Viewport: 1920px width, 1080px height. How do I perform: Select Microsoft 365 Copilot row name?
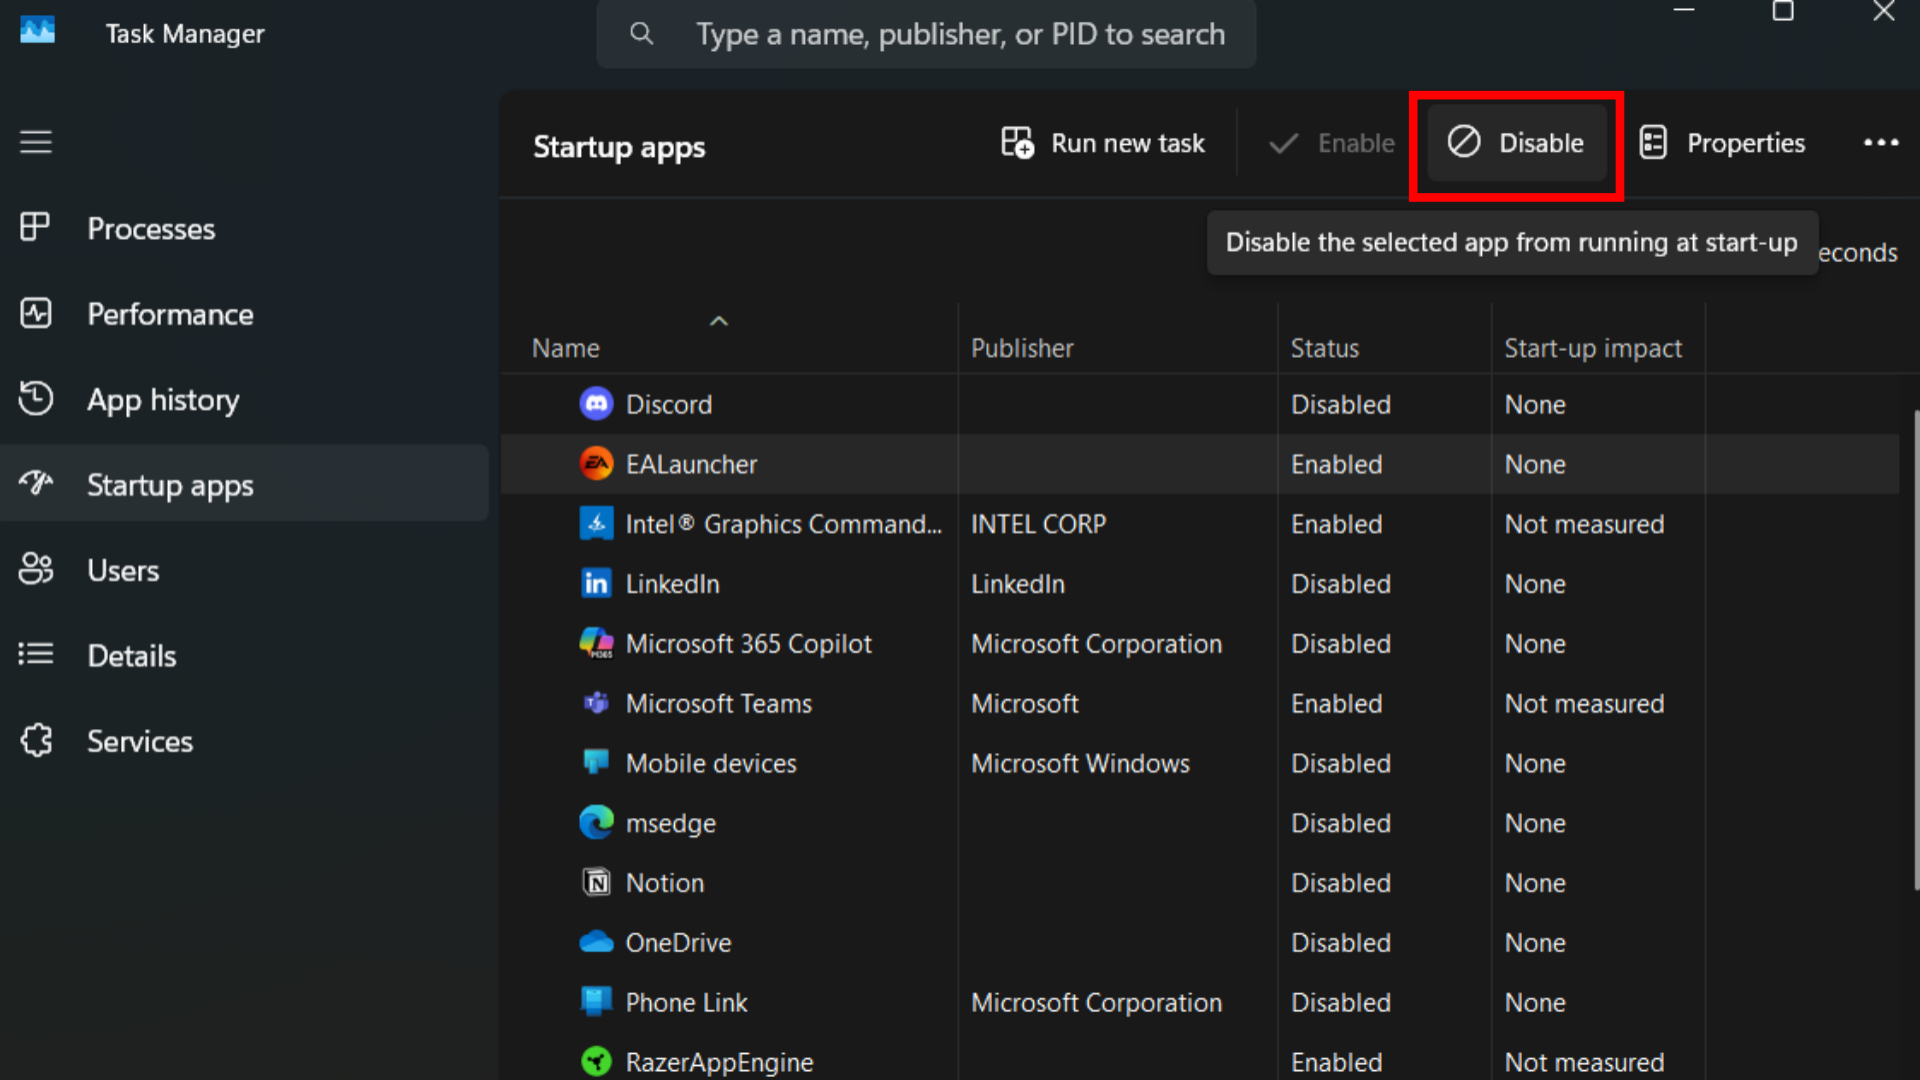pyautogui.click(x=748, y=644)
